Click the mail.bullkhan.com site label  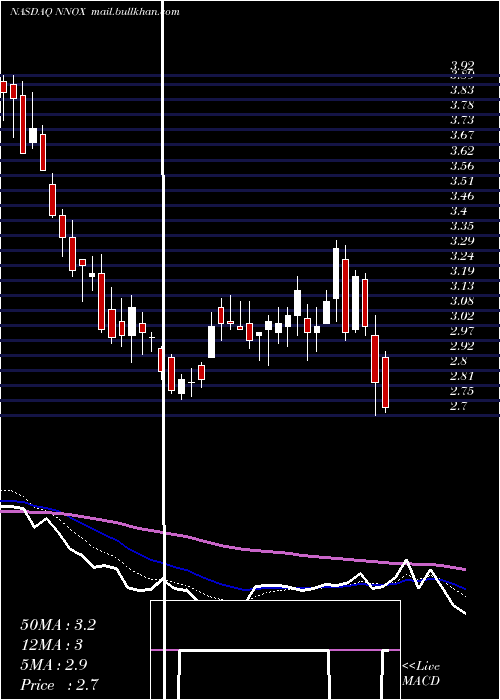pyautogui.click(x=135, y=12)
